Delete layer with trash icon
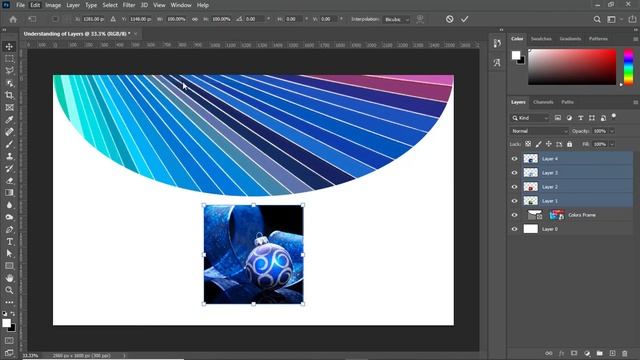The height and width of the screenshot is (360, 640). [624, 353]
